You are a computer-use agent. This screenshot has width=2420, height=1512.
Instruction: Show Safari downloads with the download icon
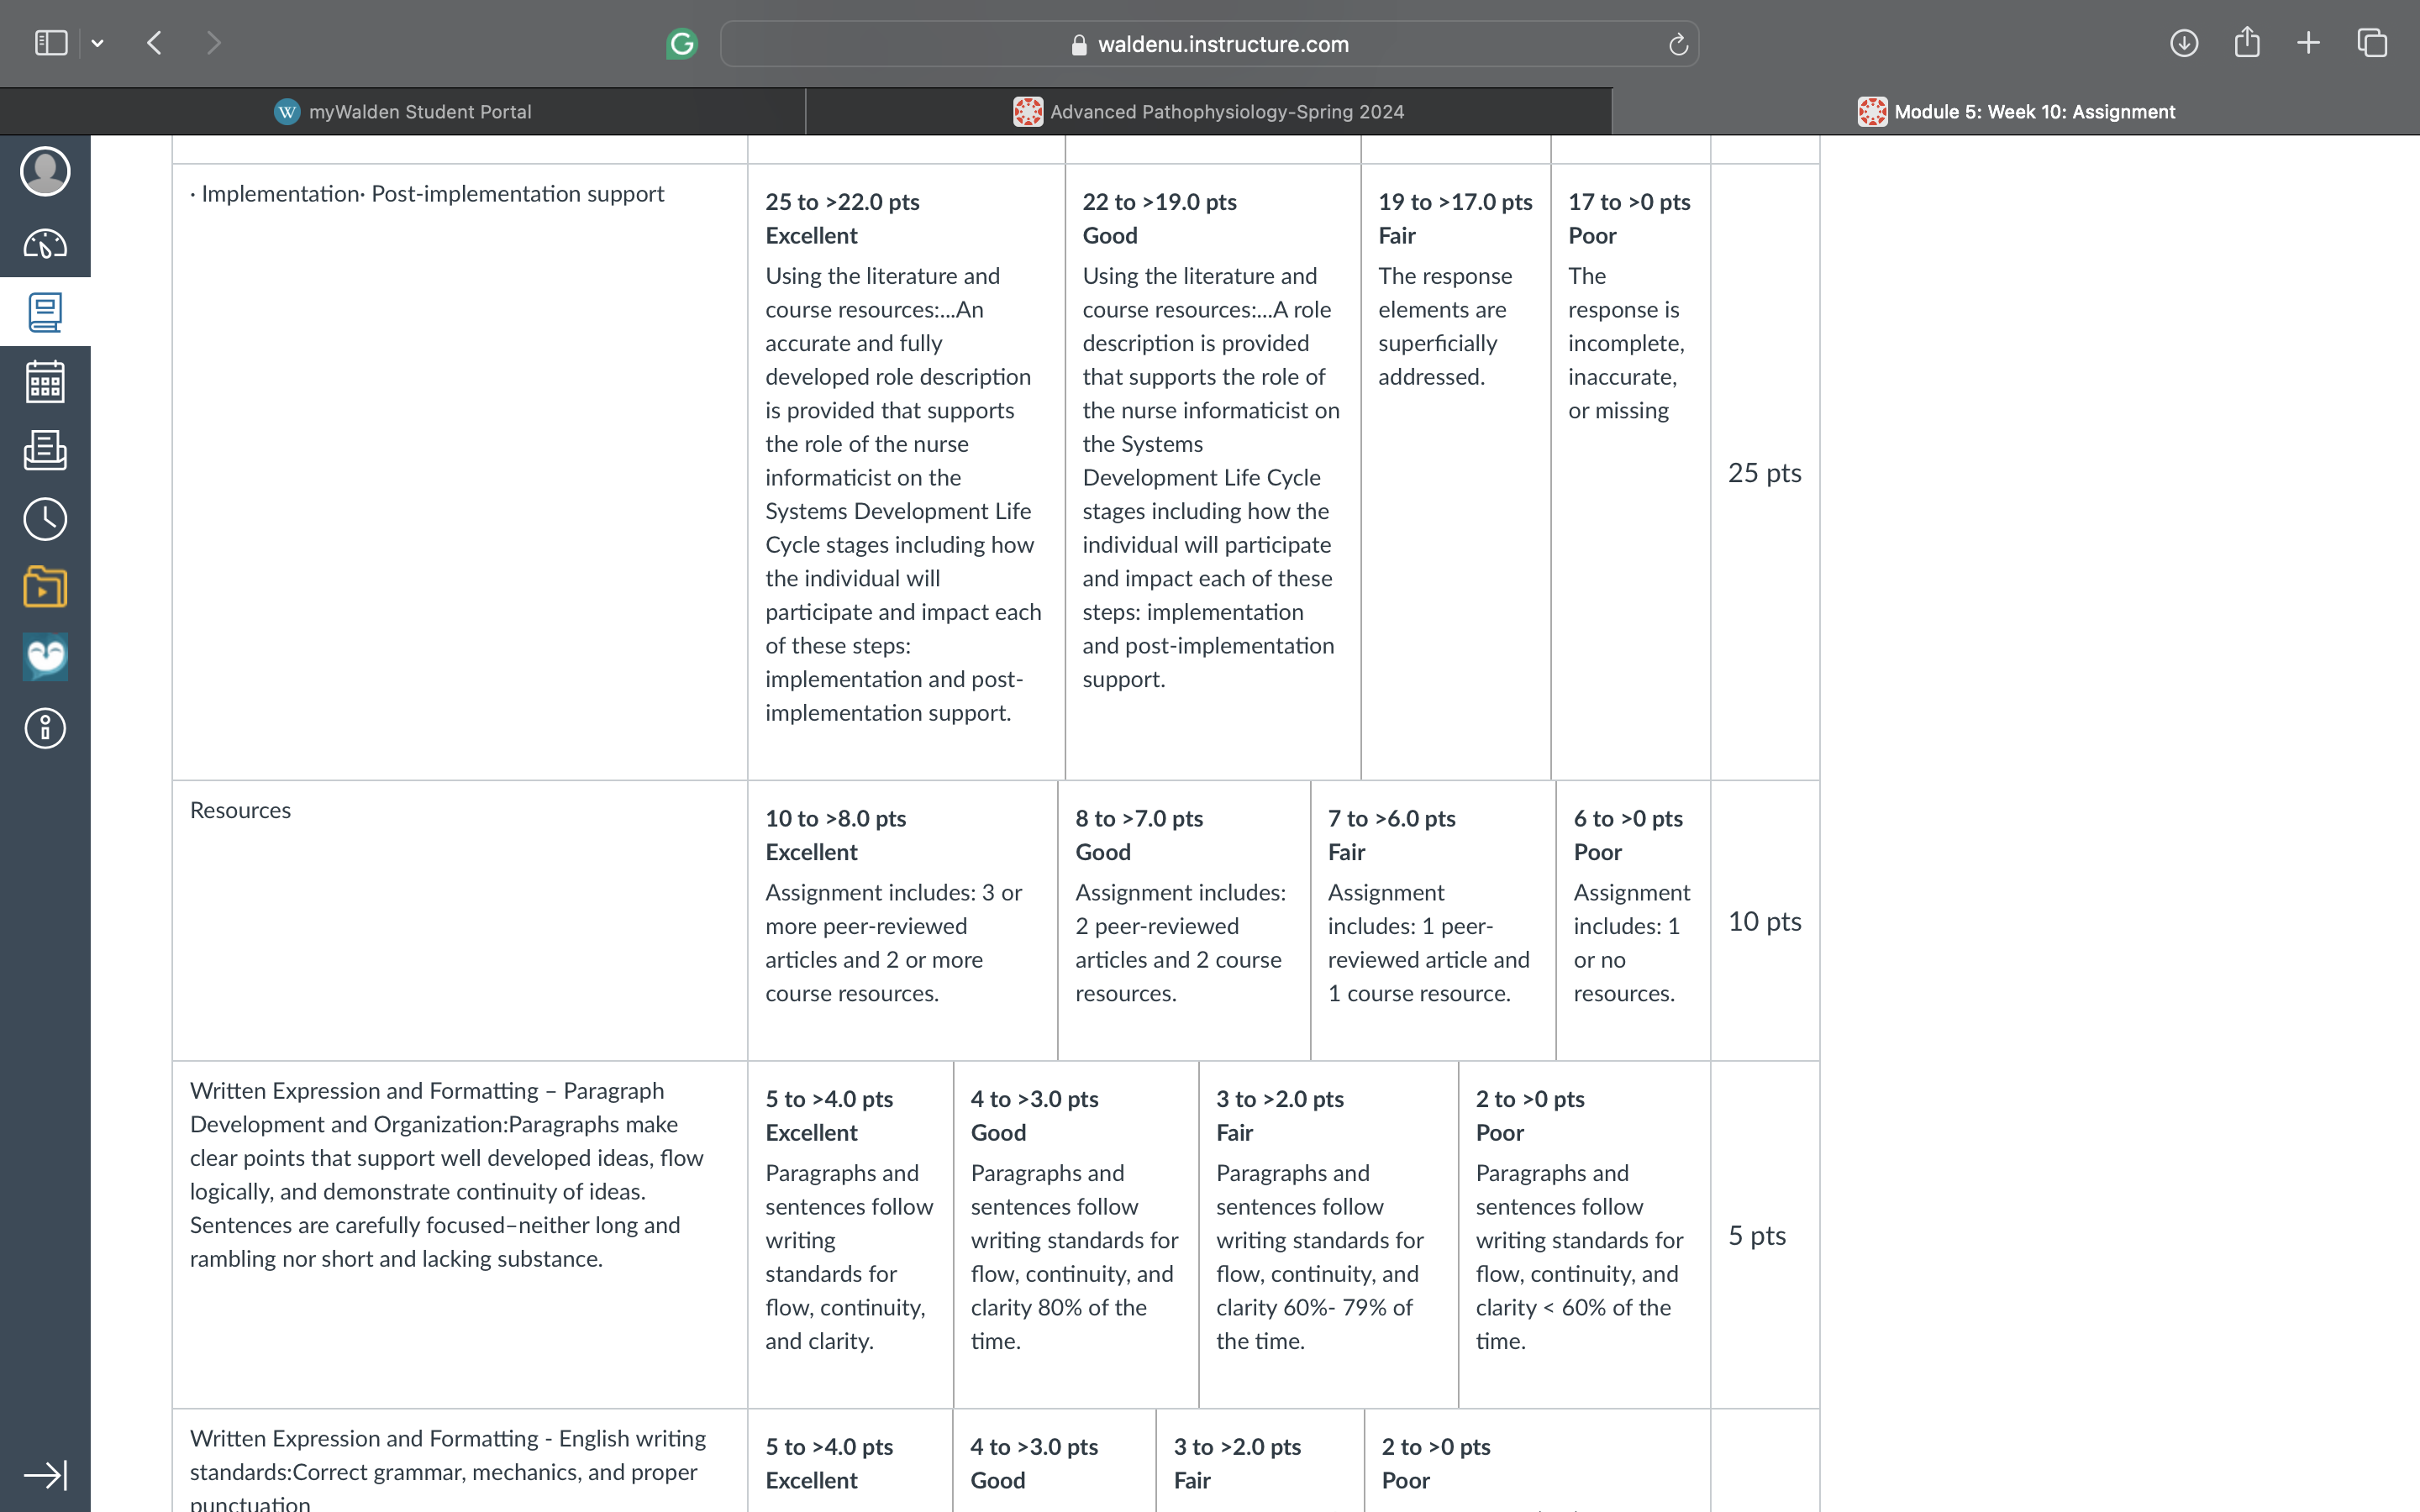coord(2184,43)
